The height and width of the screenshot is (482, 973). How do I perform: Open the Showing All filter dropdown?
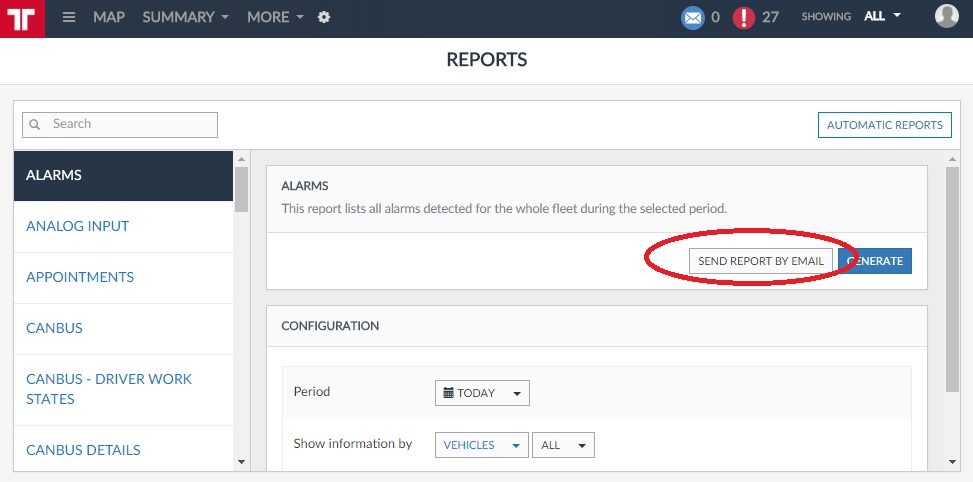point(883,16)
